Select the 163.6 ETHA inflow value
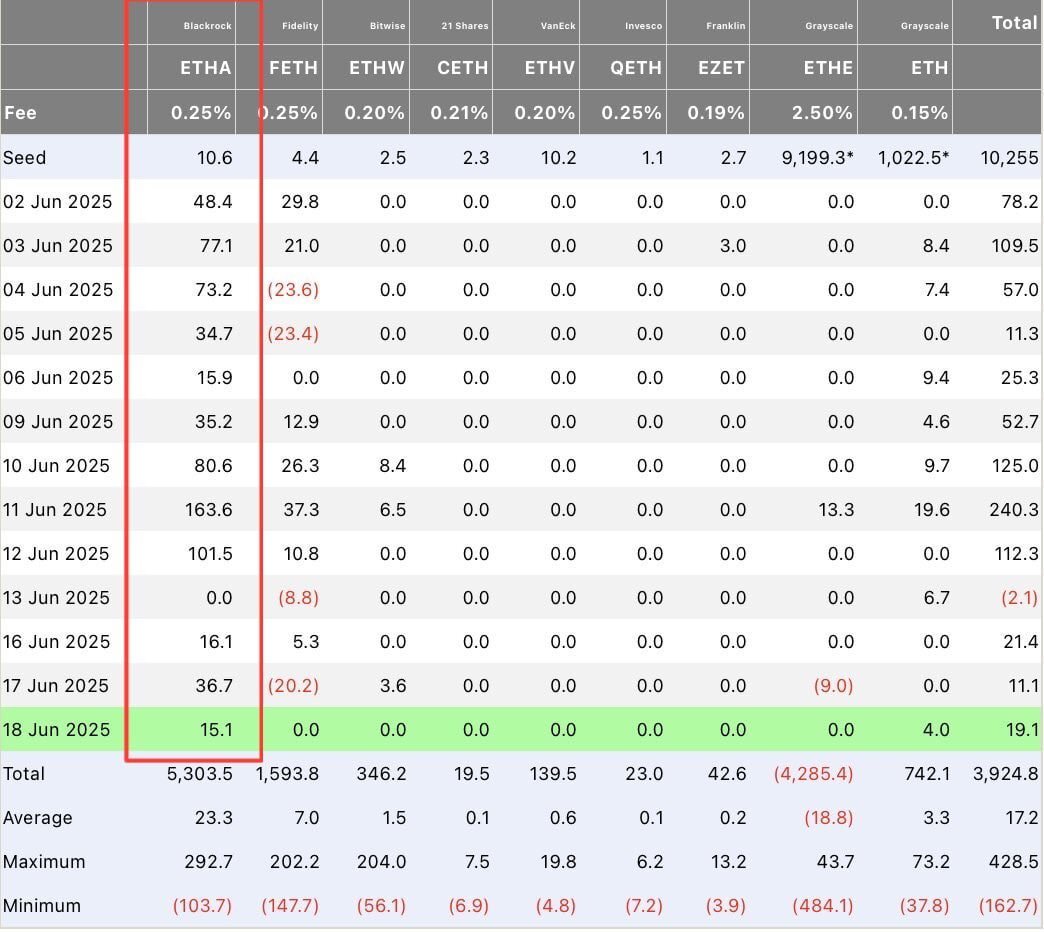The width and height of the screenshot is (1044, 932). point(208,509)
